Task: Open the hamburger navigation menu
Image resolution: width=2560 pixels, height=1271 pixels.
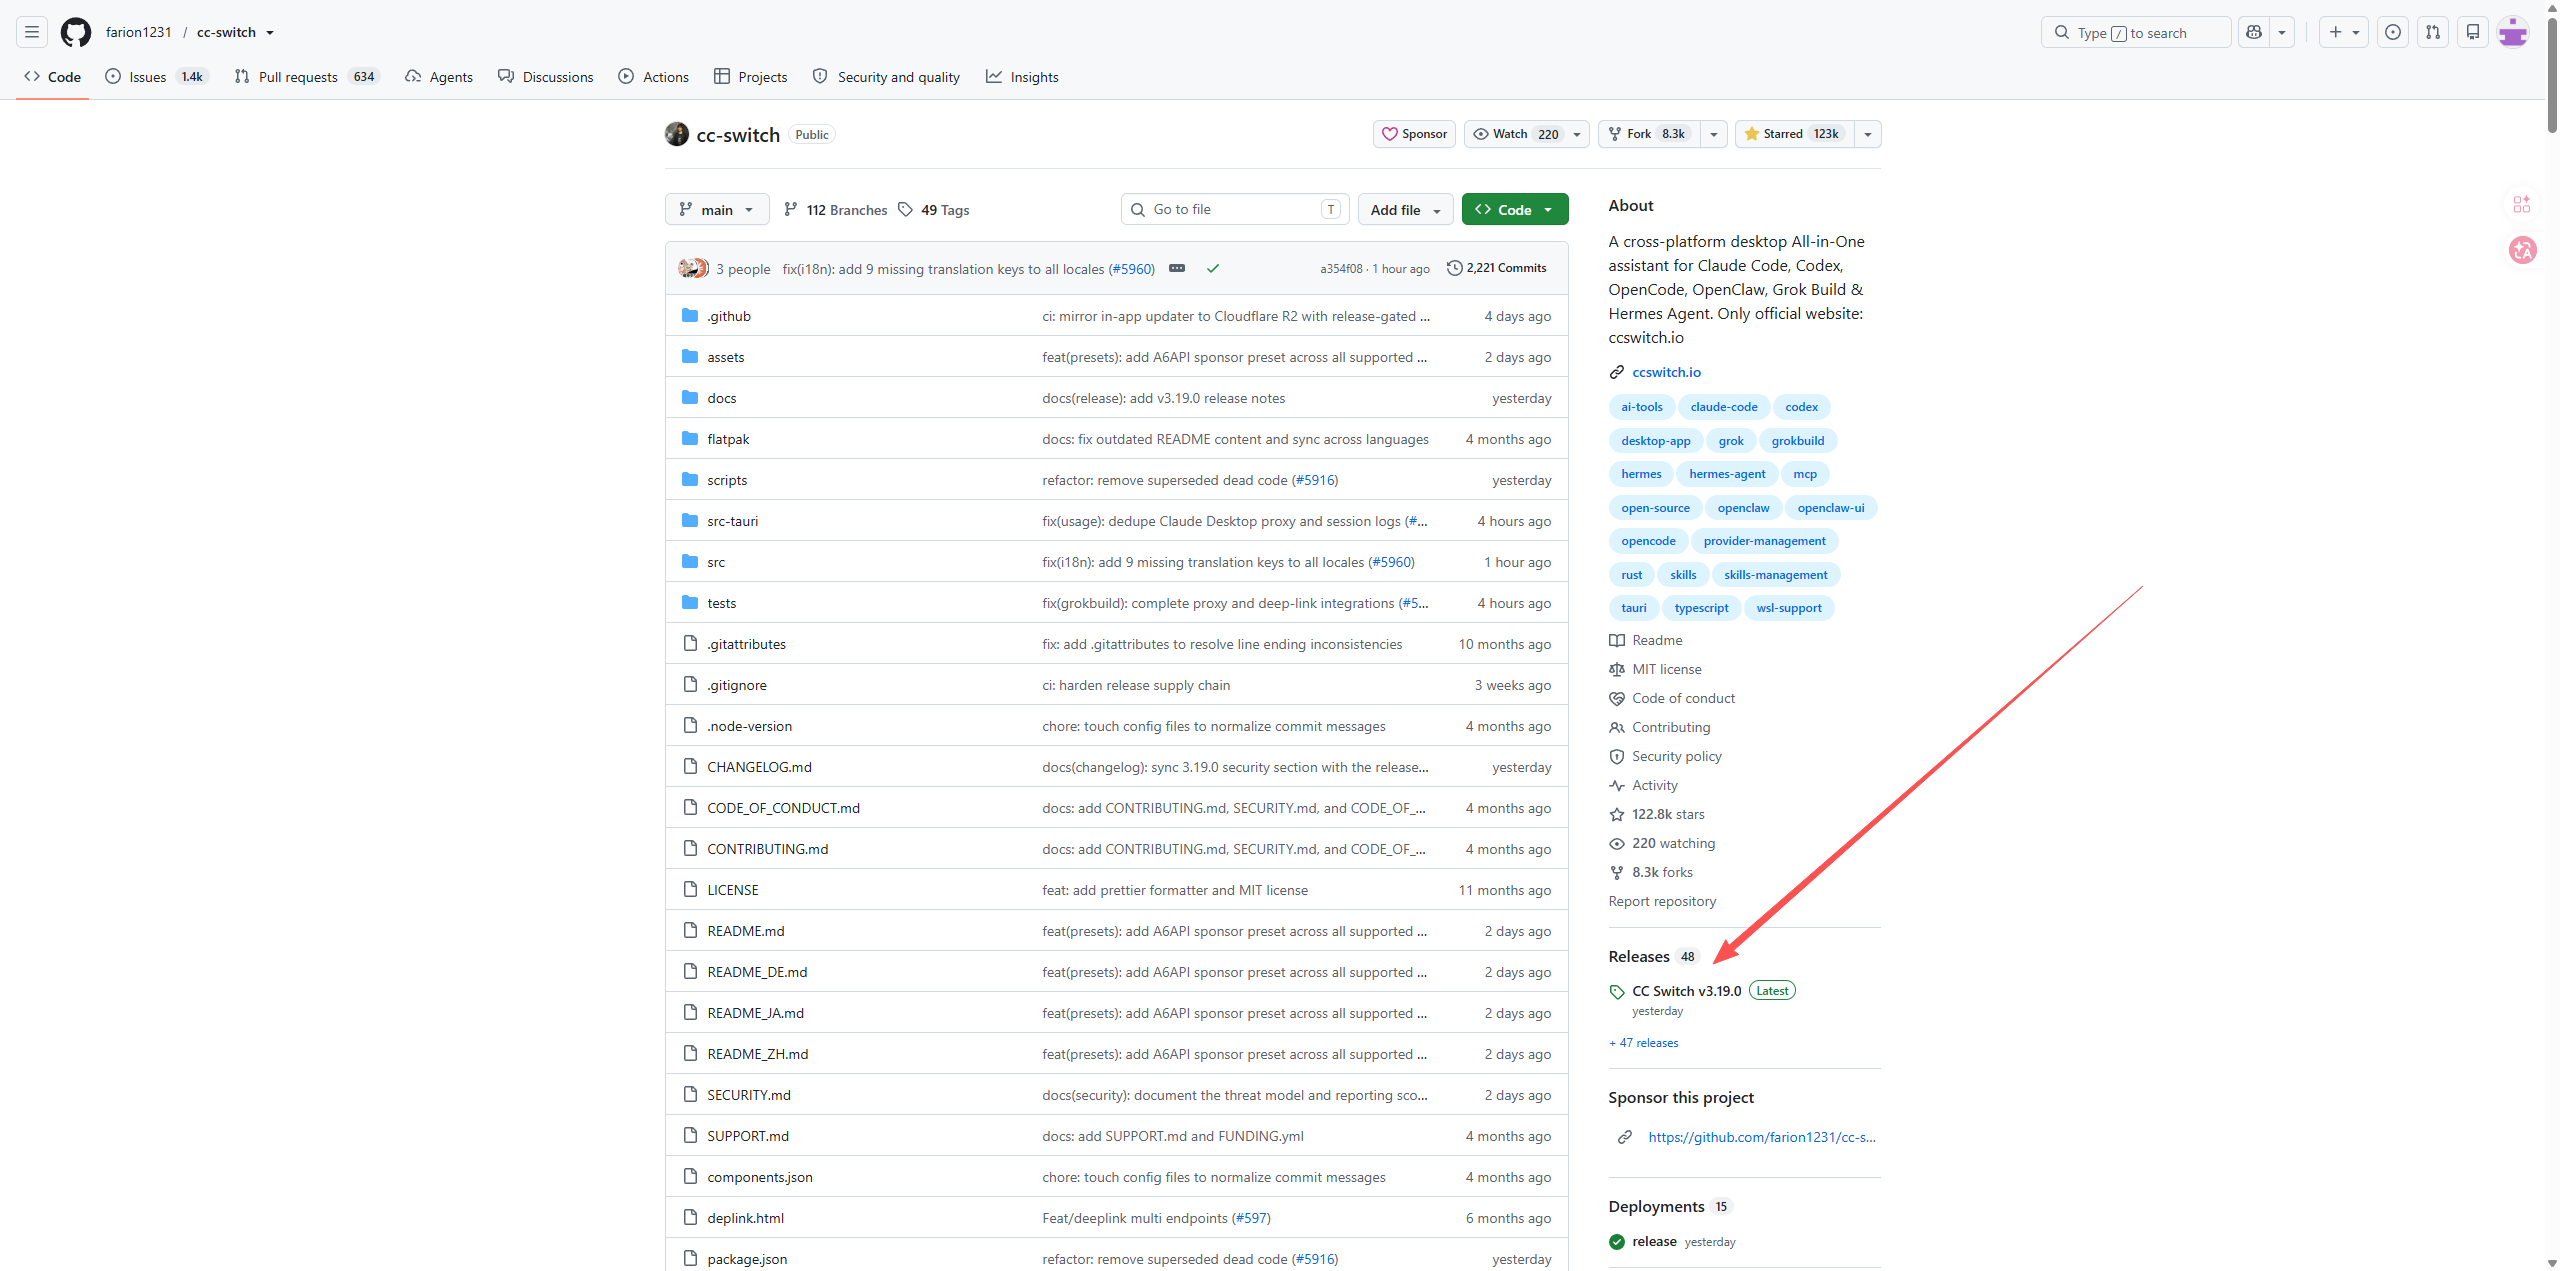Action: click(32, 32)
